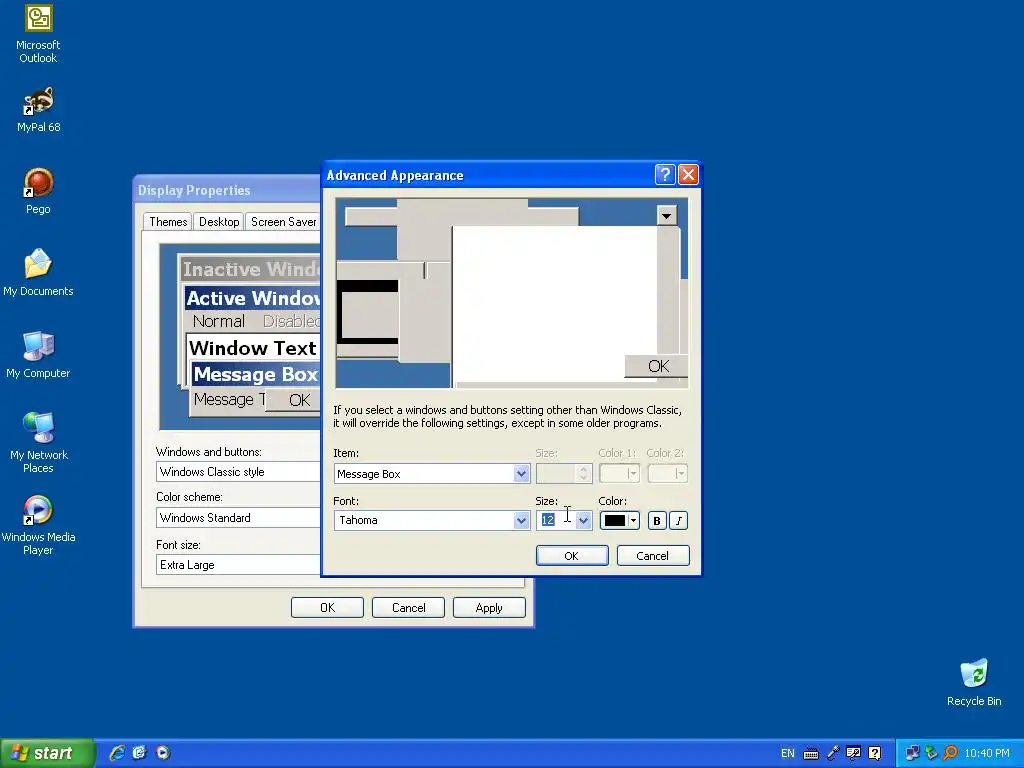Launch Windows Media Player from Quick Launch
1024x768 pixels.
tap(163, 753)
